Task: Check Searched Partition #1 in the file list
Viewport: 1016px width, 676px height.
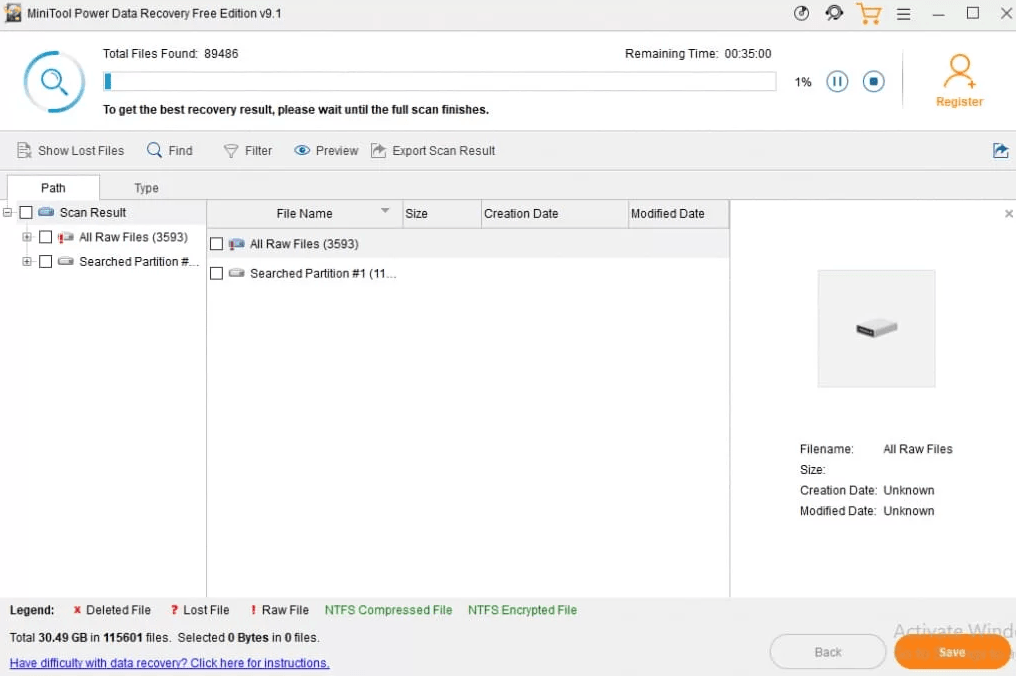Action: (x=216, y=274)
